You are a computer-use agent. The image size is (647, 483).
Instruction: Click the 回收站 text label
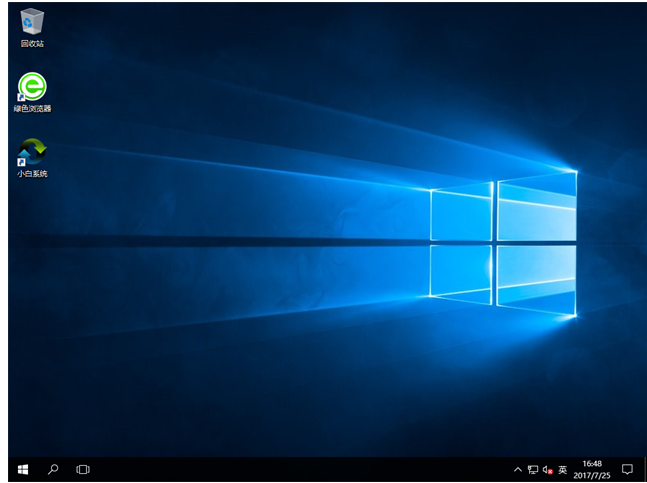32,44
